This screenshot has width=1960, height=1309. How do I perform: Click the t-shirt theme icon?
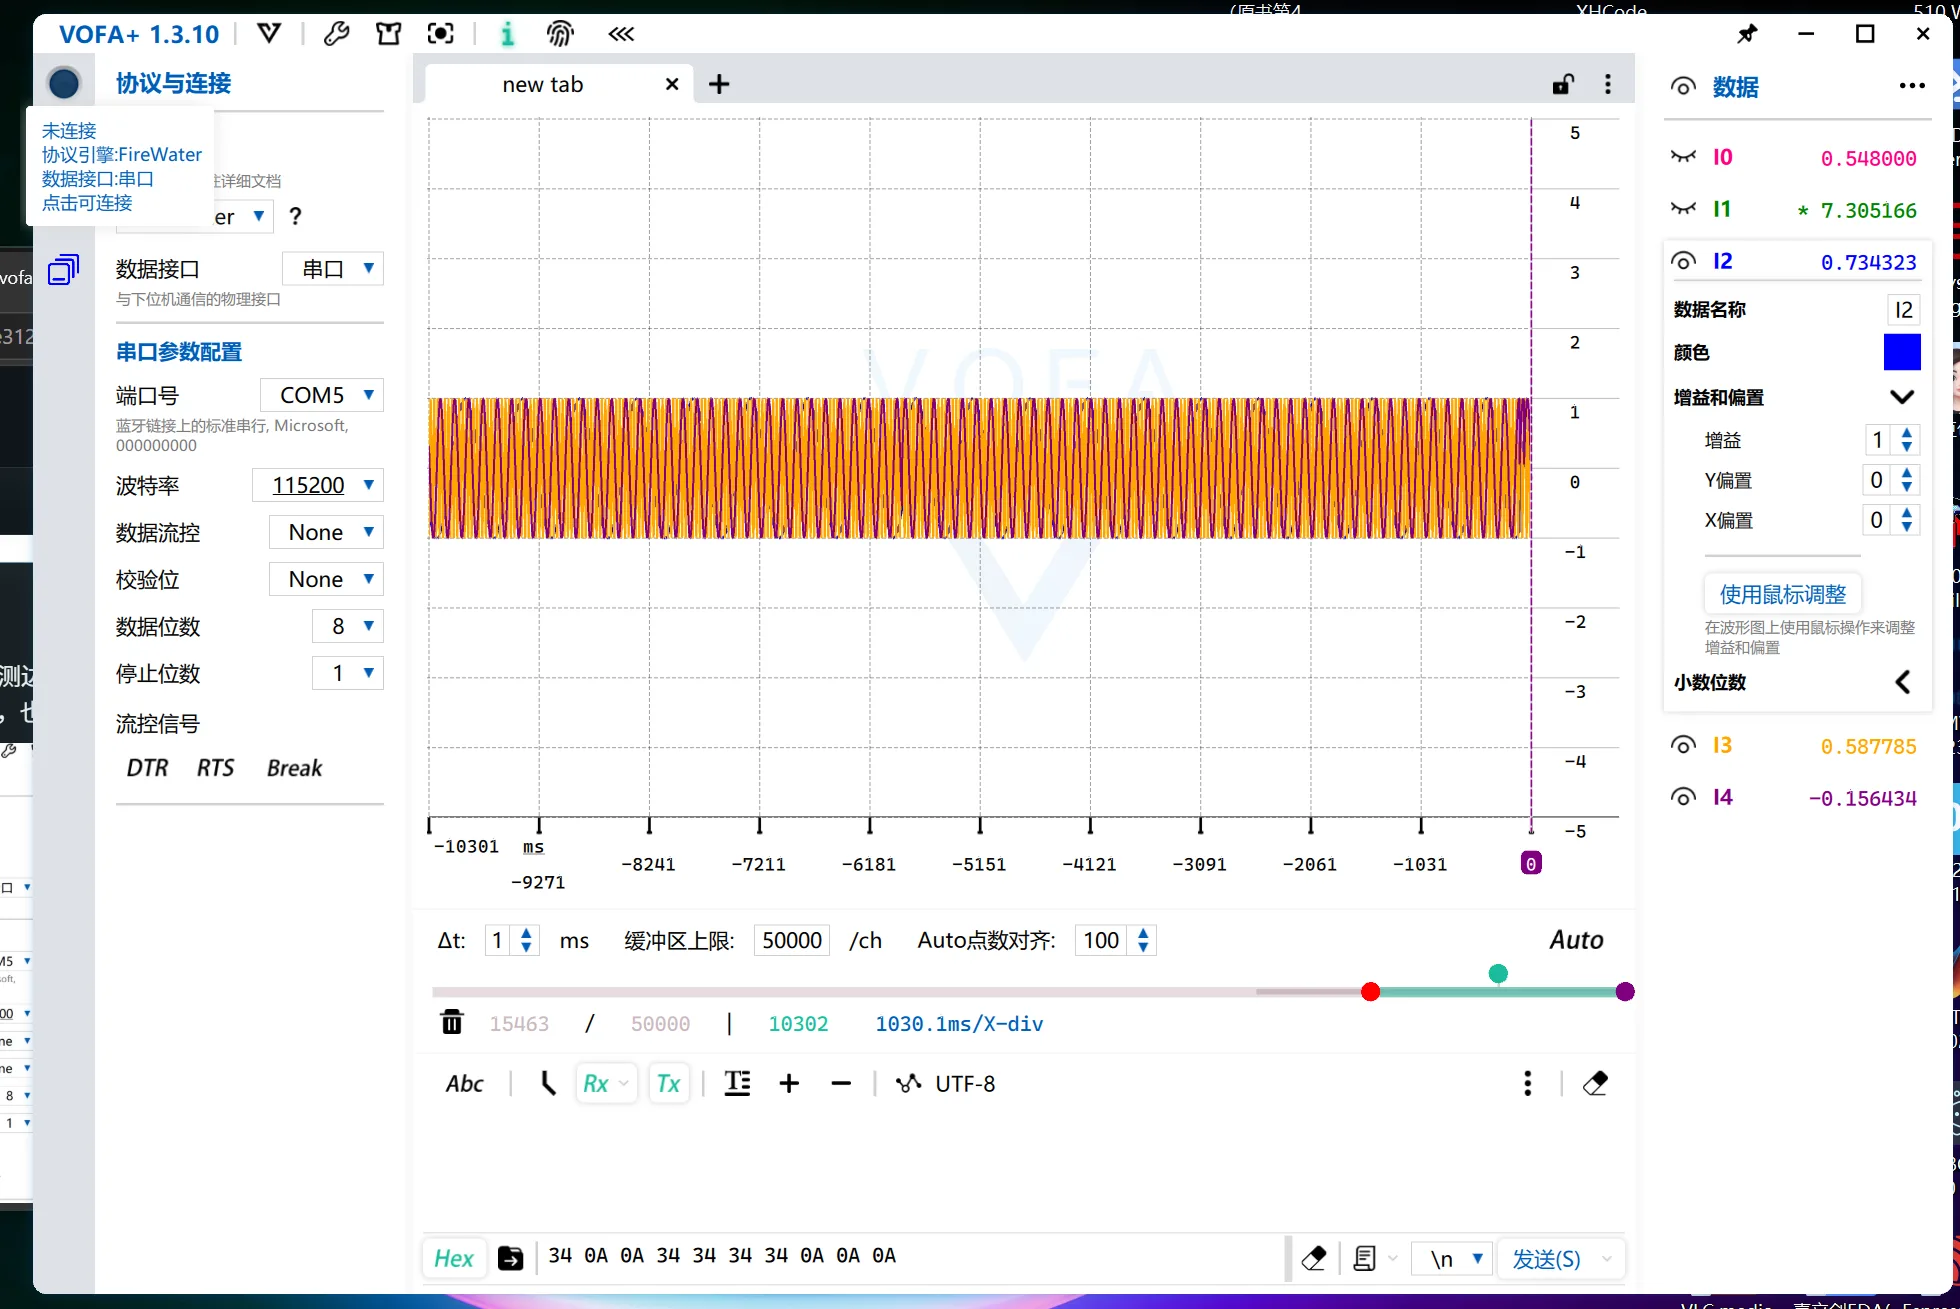tap(389, 34)
